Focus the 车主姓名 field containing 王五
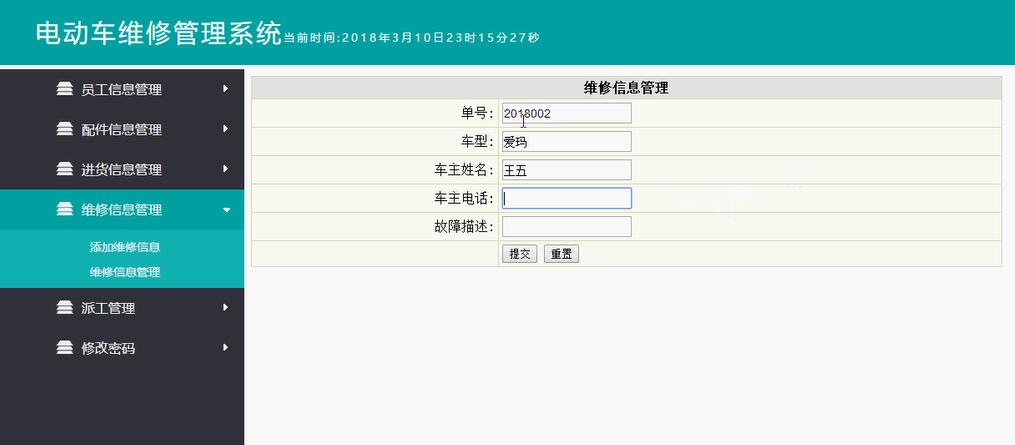This screenshot has width=1015, height=445. click(x=566, y=170)
